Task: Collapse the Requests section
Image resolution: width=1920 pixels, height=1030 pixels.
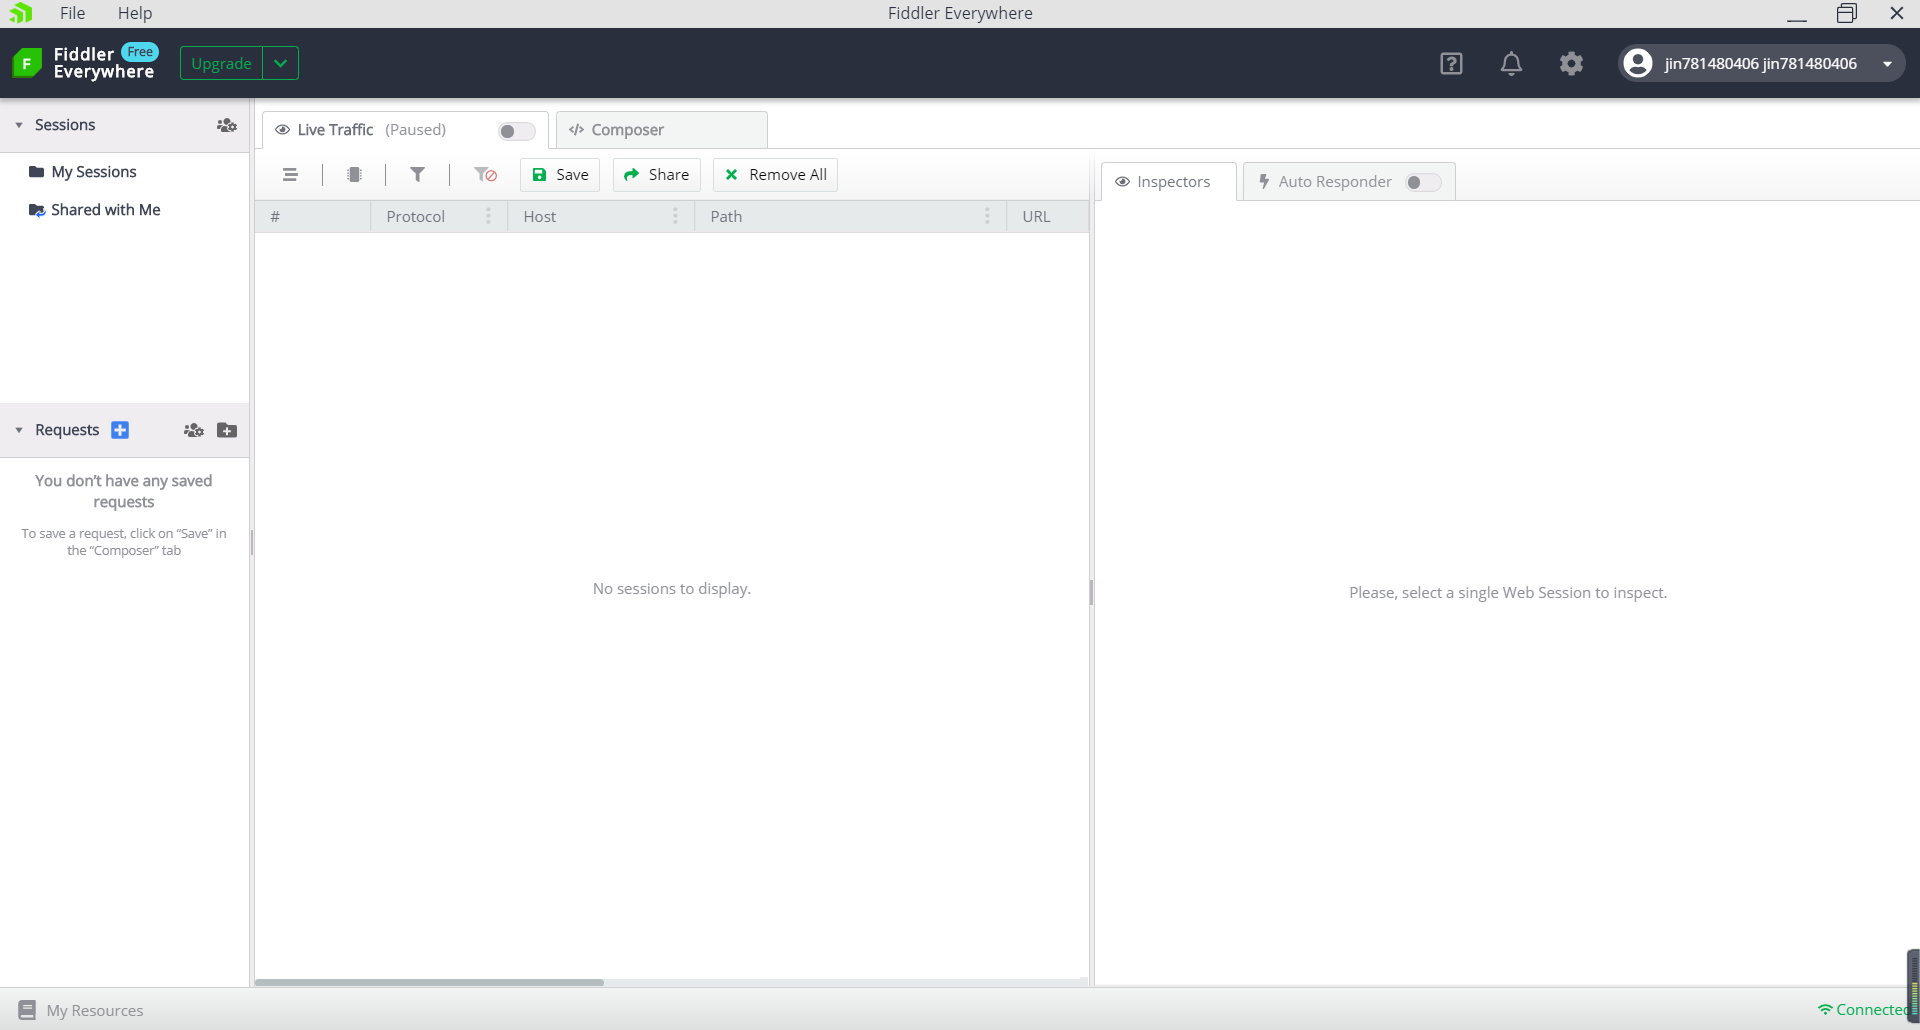Action: click(x=19, y=430)
